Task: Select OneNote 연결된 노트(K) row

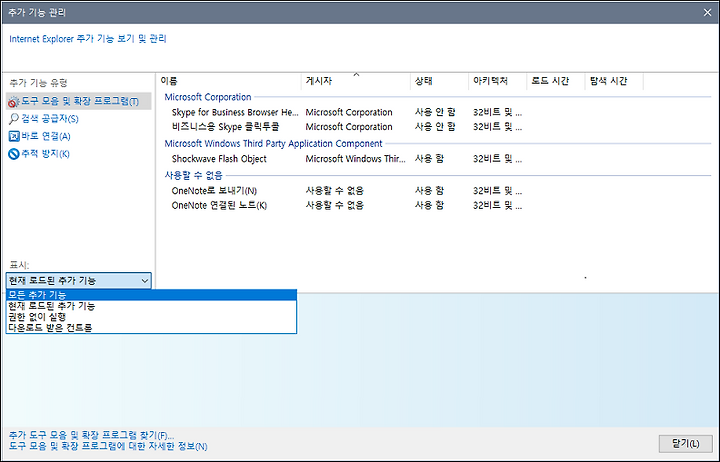Action: (x=433, y=205)
